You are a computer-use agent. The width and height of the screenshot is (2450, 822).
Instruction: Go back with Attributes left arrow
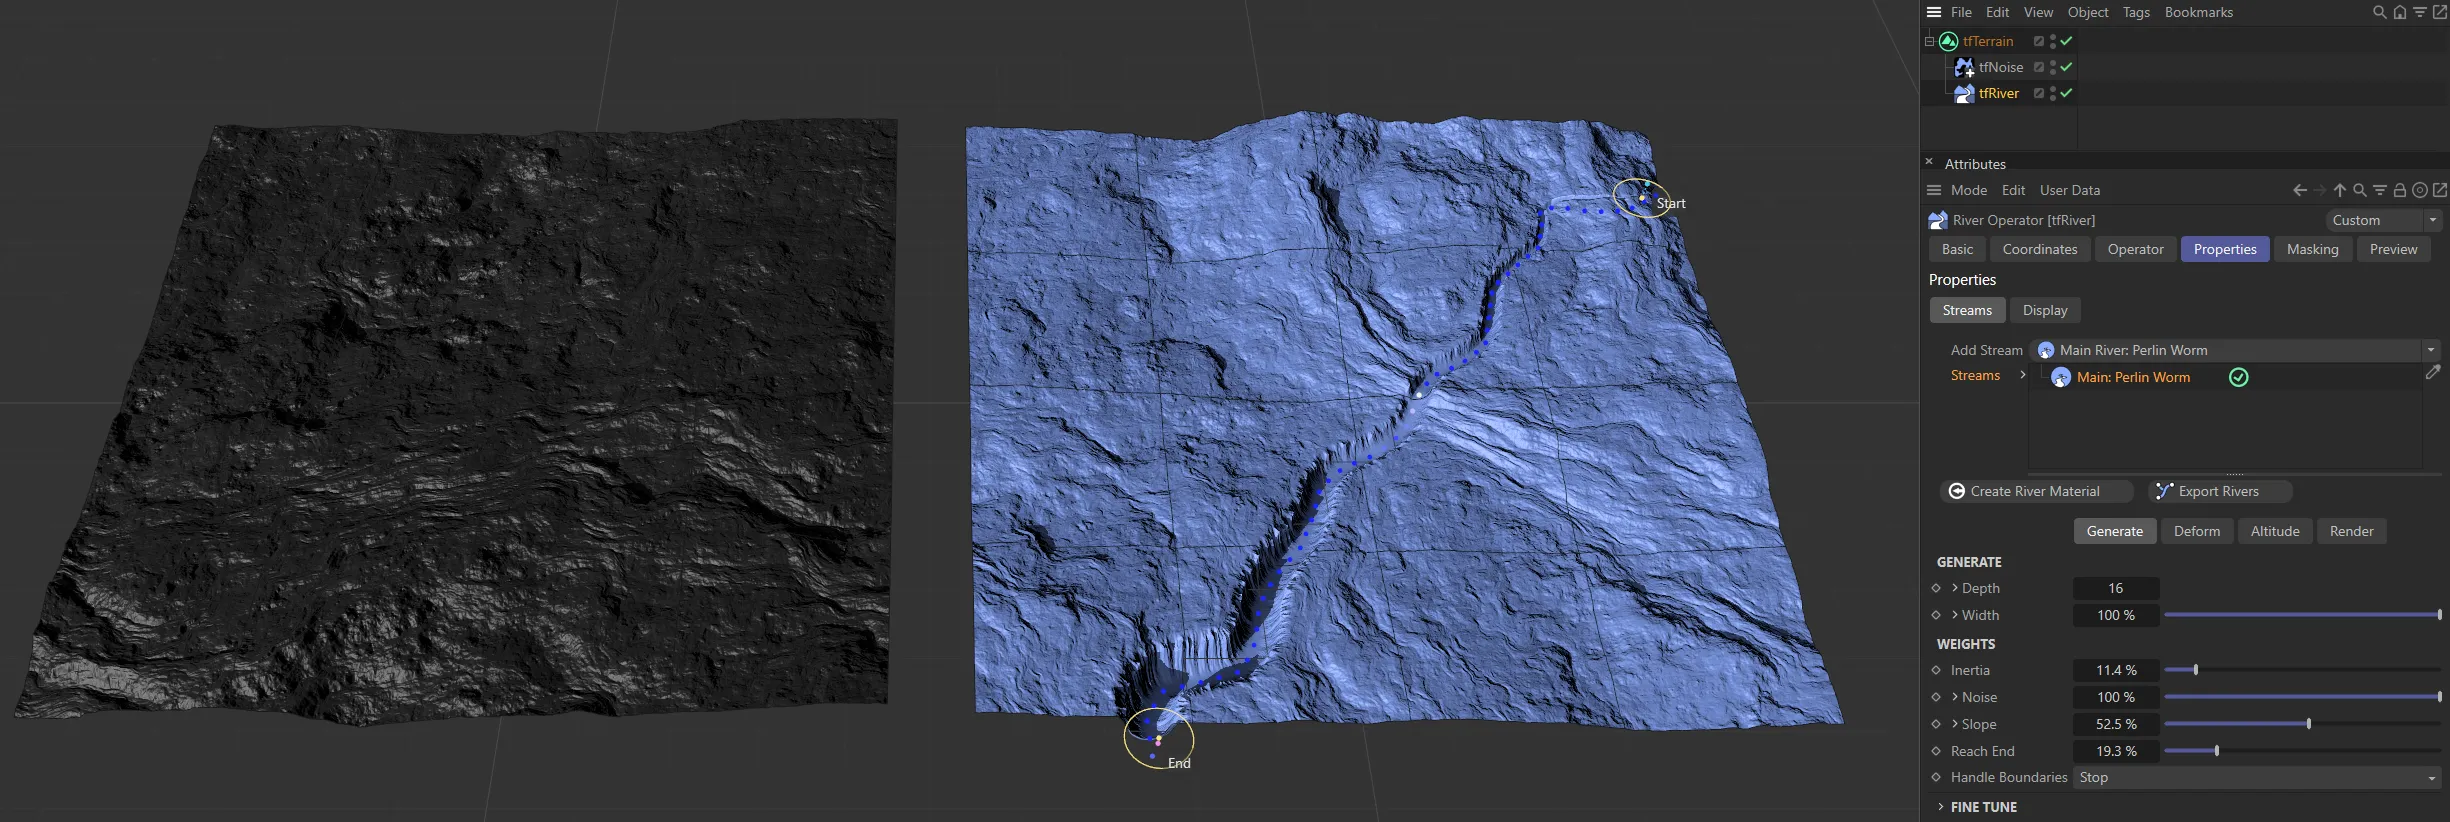pyautogui.click(x=2300, y=190)
